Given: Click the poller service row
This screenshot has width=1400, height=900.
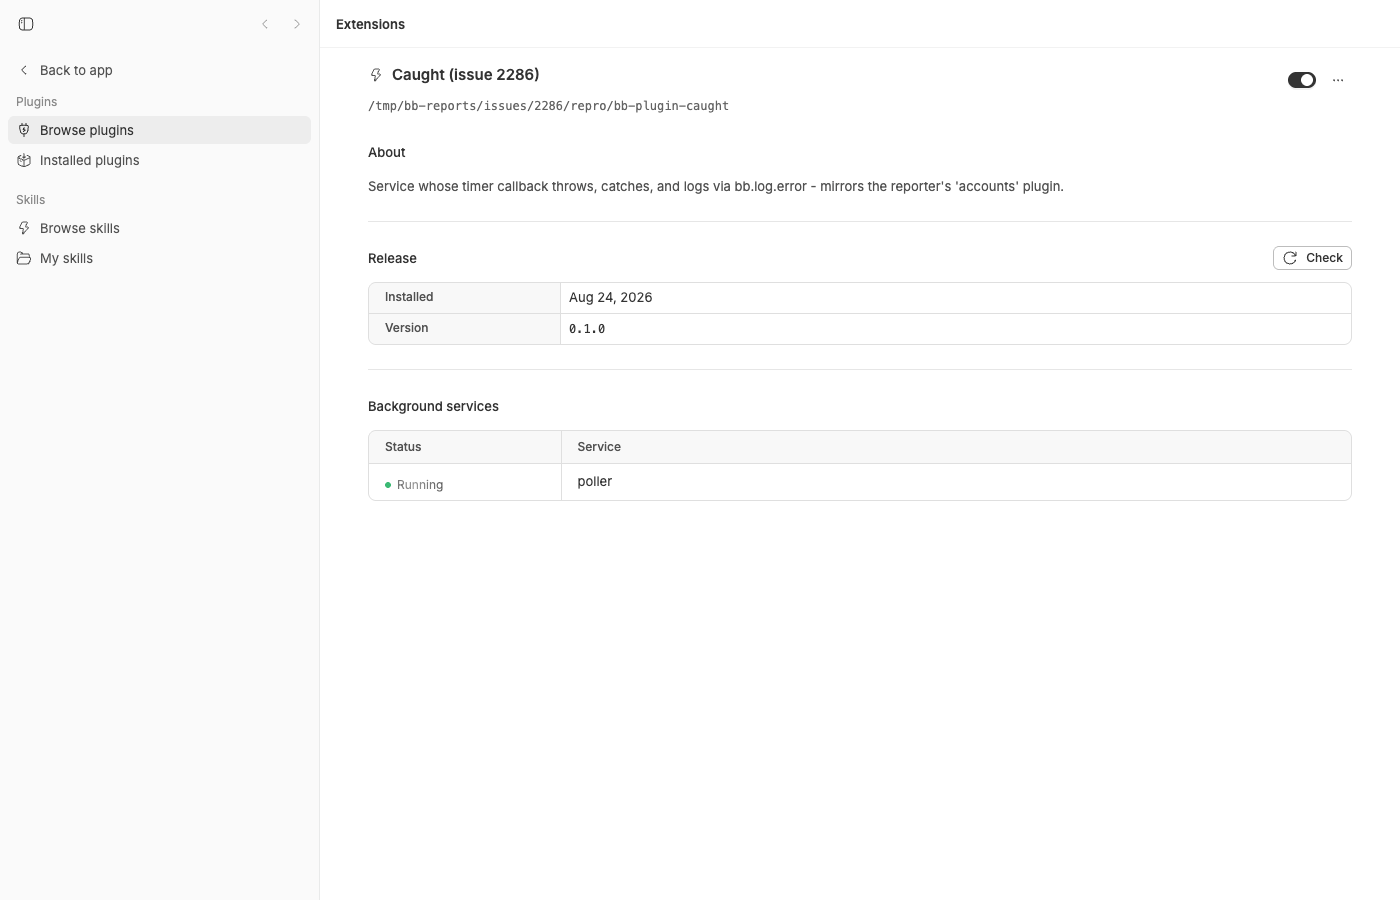Looking at the screenshot, I should tap(860, 482).
